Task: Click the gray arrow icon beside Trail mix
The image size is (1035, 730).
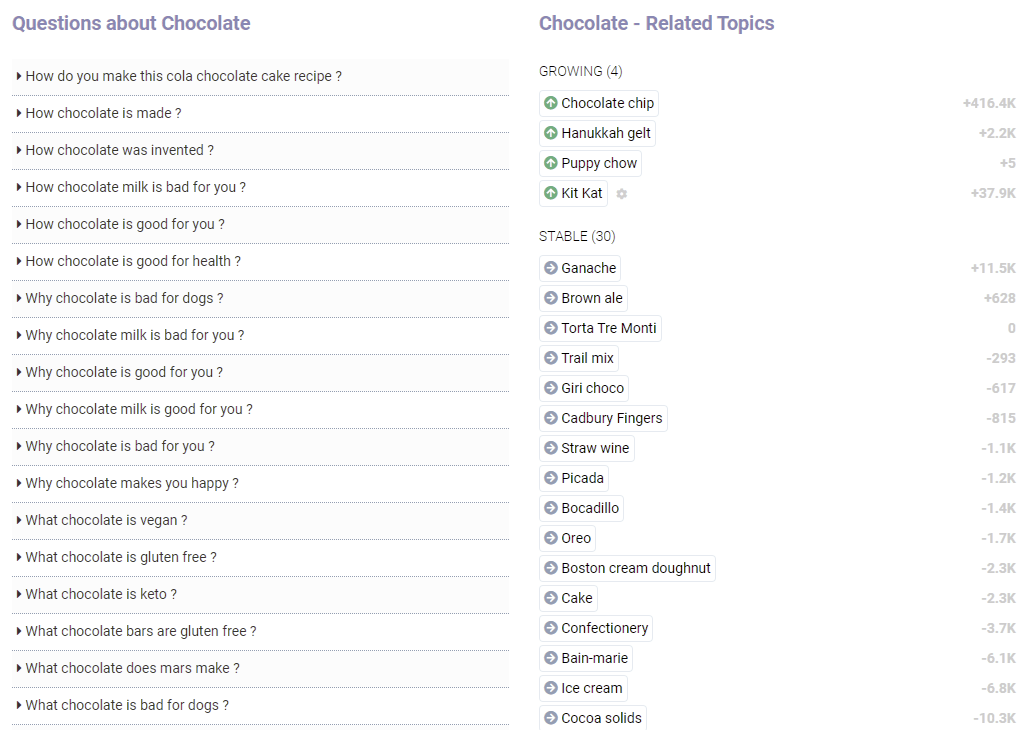Action: [x=551, y=358]
